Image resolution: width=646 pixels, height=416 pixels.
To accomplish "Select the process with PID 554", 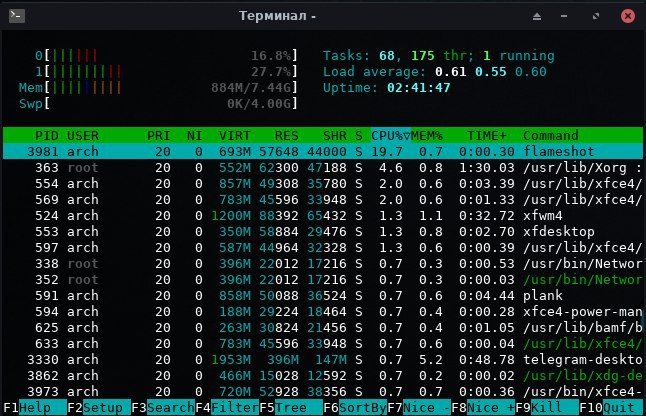I will [x=323, y=184].
